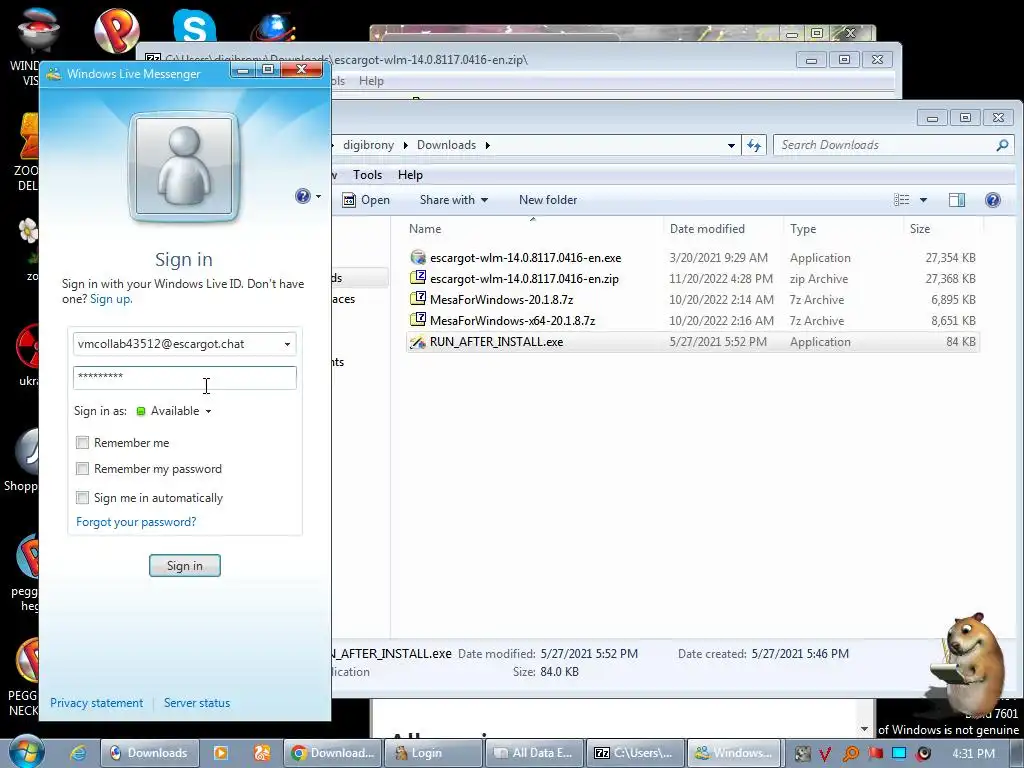Enable Remember my password checkbox
Screen dimensions: 1024x768
point(82,469)
